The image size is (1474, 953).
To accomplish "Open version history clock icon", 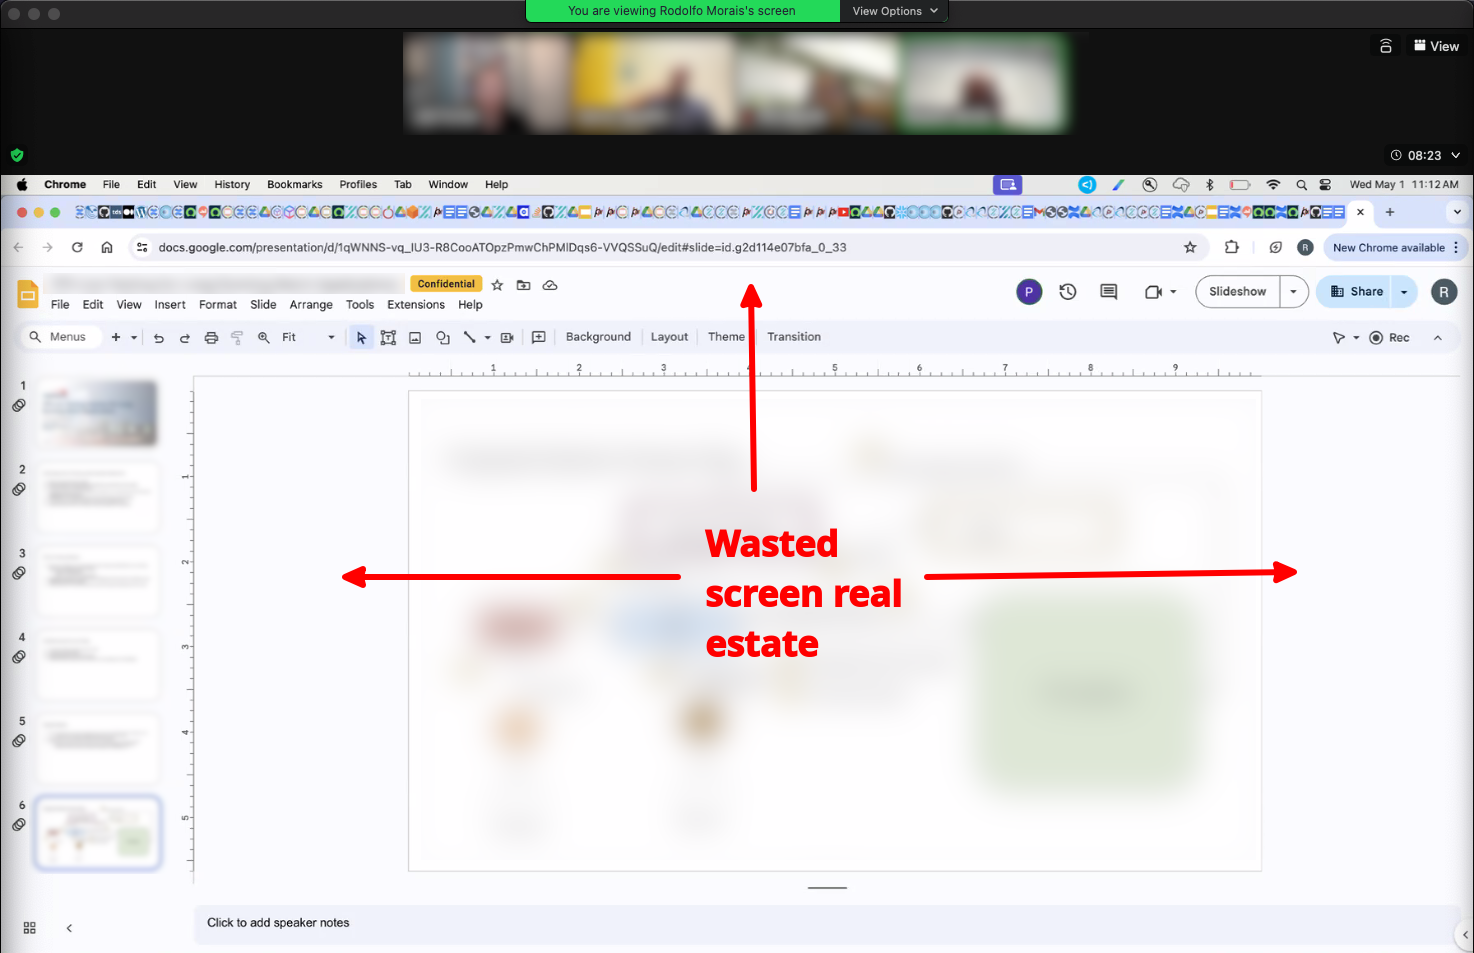I will 1068,292.
